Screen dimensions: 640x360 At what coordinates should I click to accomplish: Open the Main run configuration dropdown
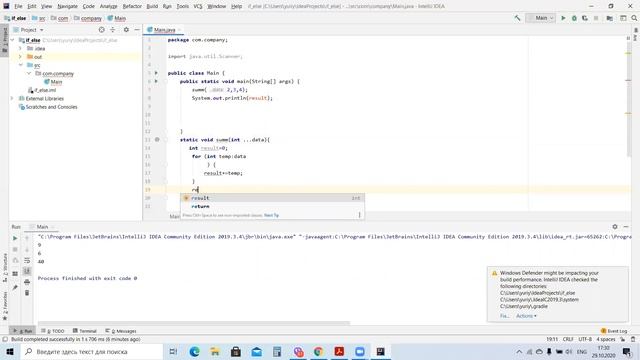pos(541,18)
